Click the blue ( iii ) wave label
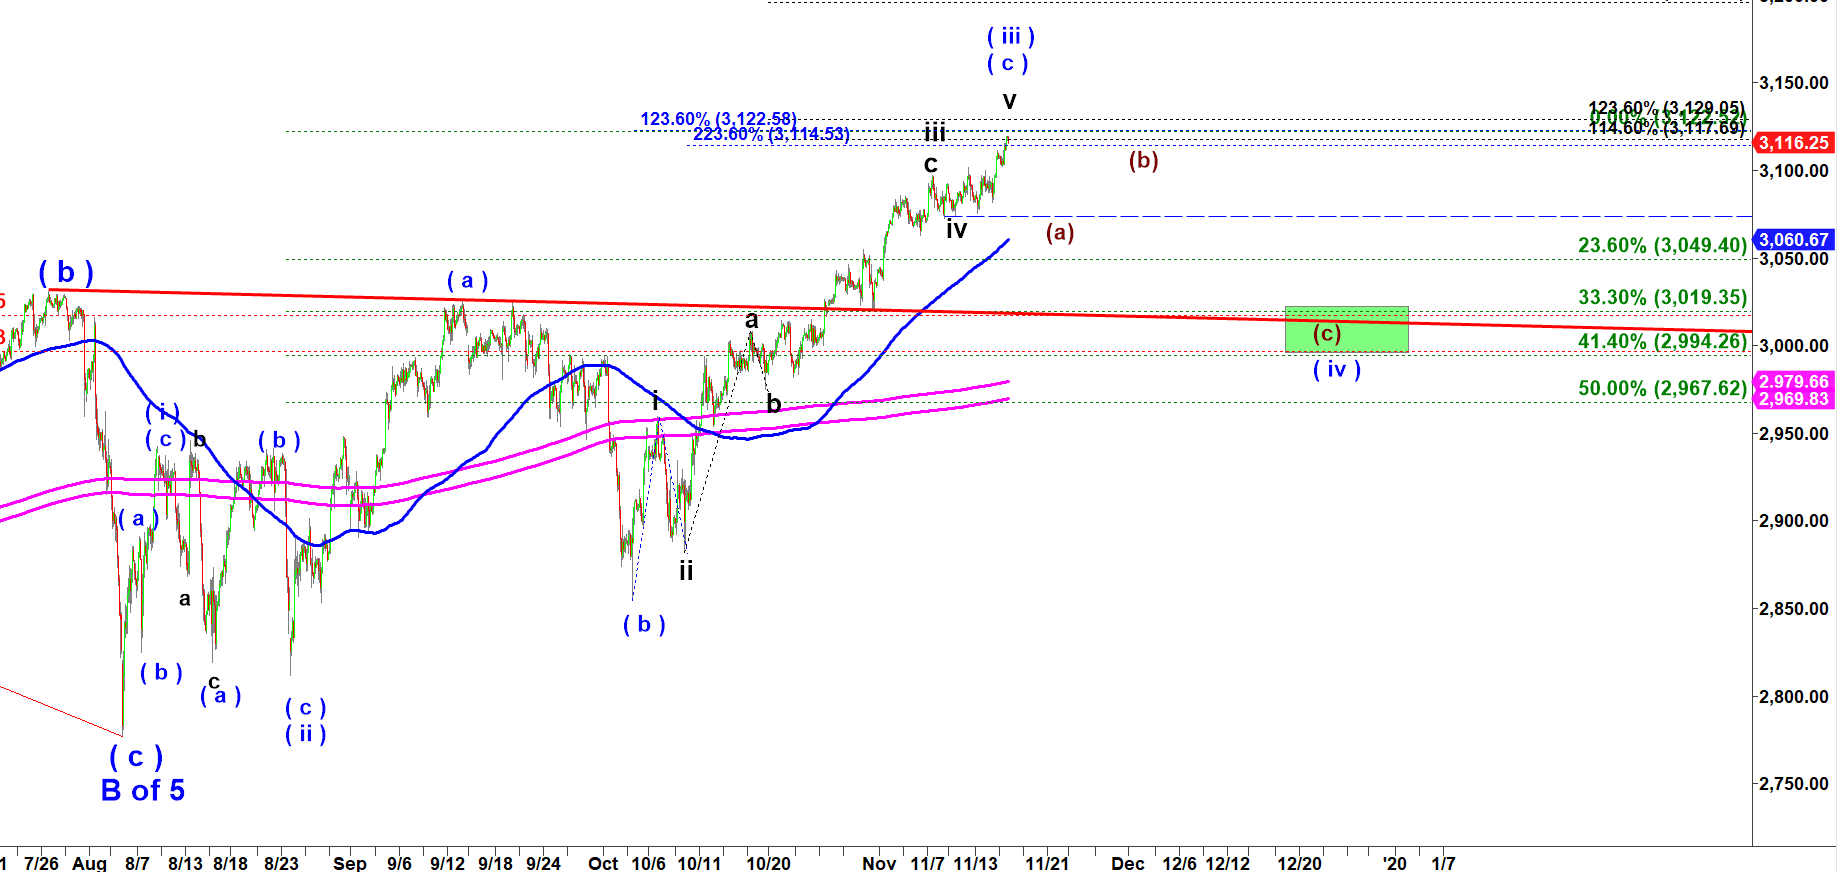Image resolution: width=1838 pixels, height=872 pixels. coord(1010,37)
